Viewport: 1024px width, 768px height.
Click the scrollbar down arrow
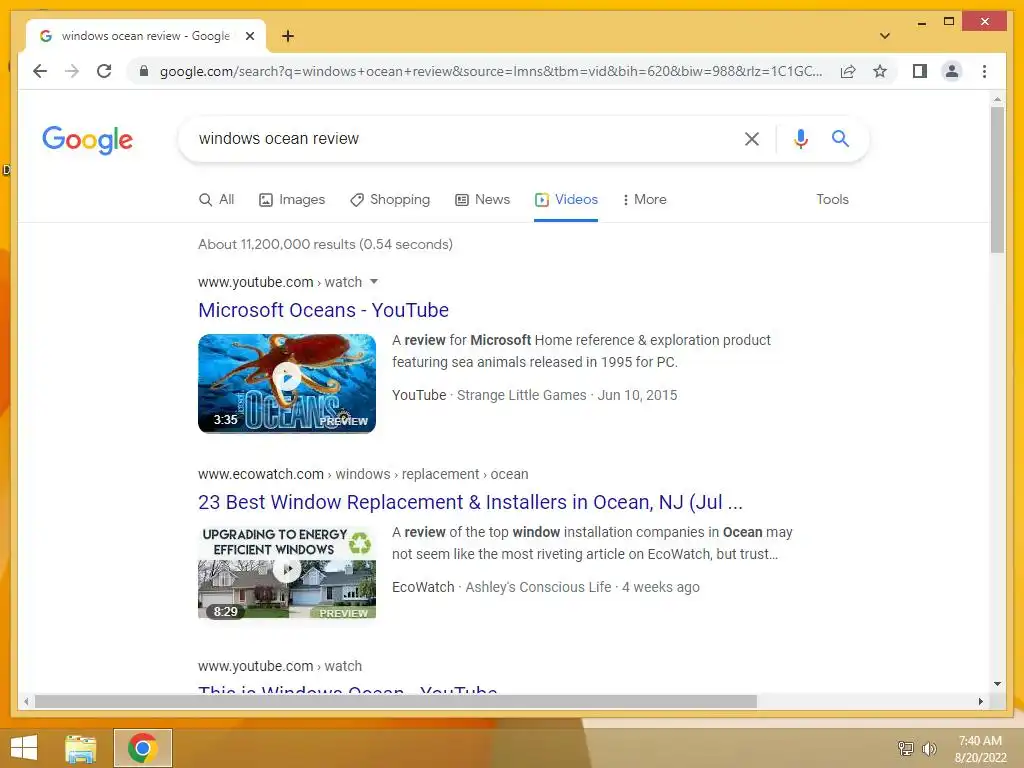tap(997, 684)
